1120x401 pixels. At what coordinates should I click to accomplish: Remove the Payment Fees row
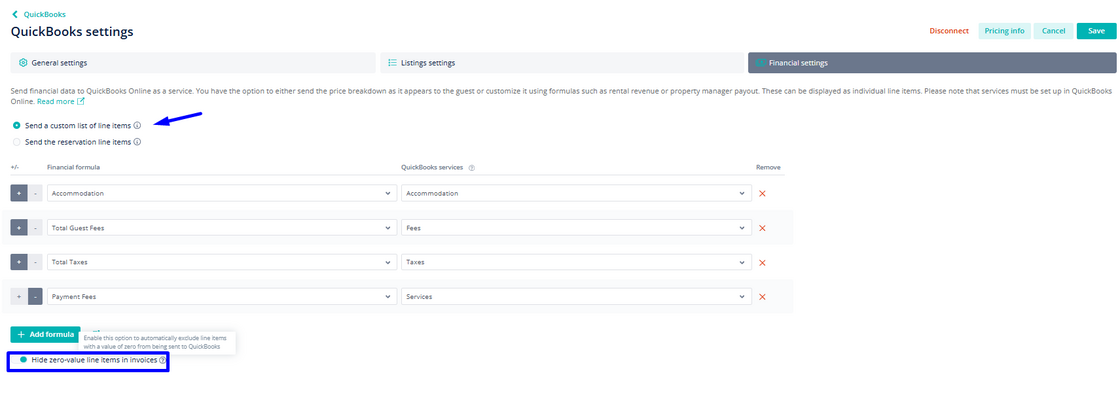point(762,297)
